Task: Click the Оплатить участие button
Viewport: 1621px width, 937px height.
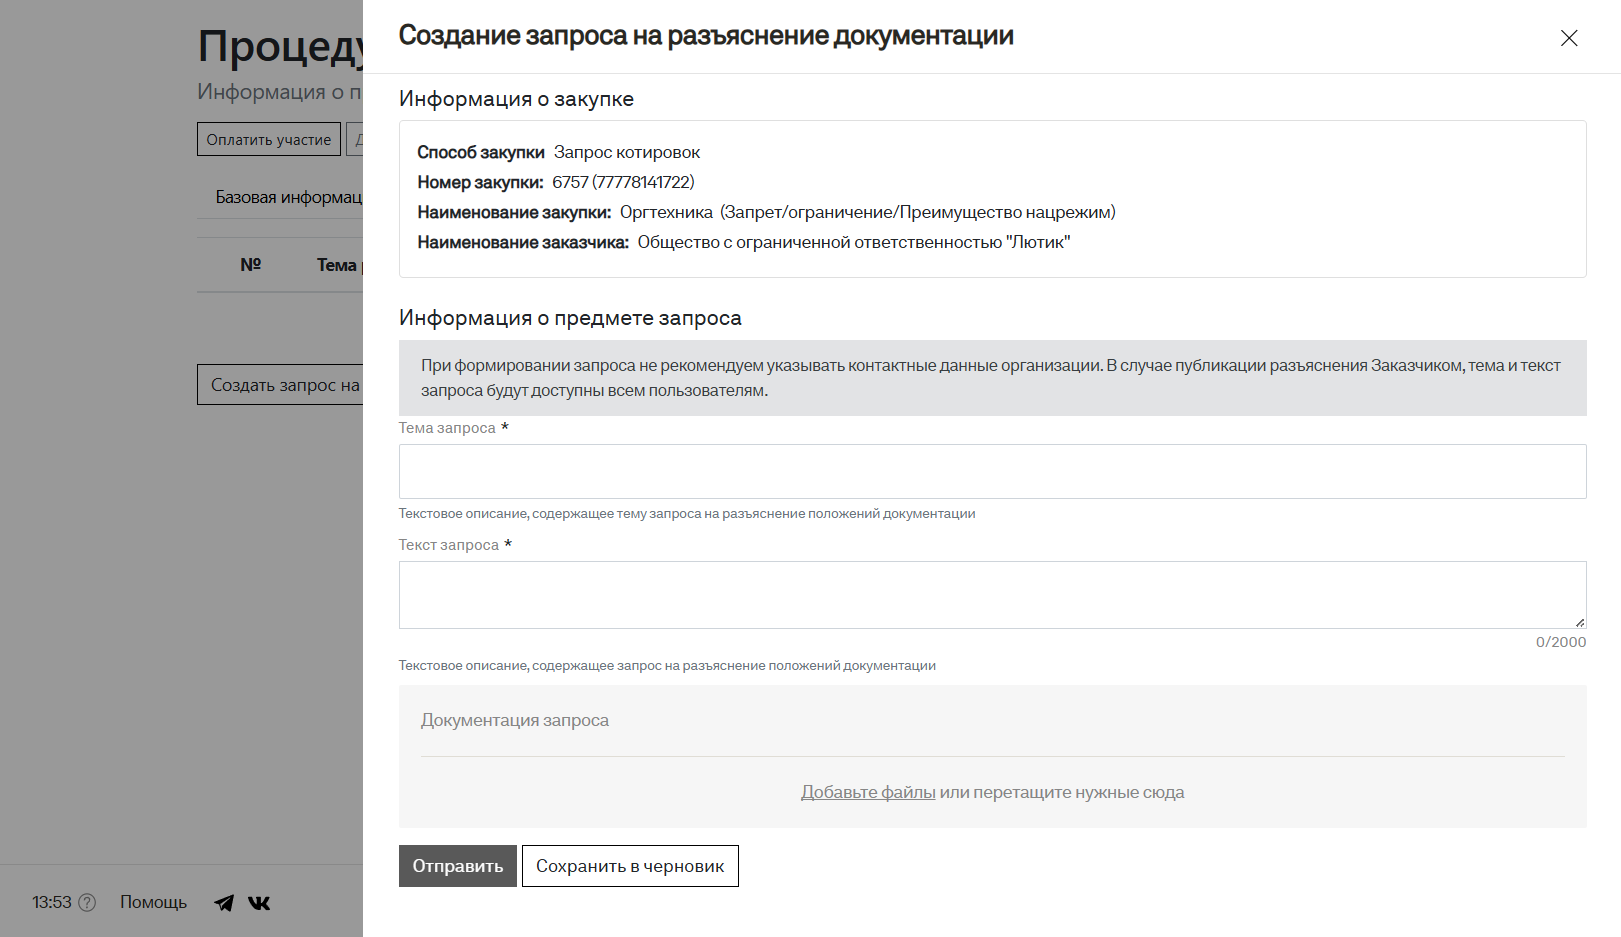Action: (268, 140)
